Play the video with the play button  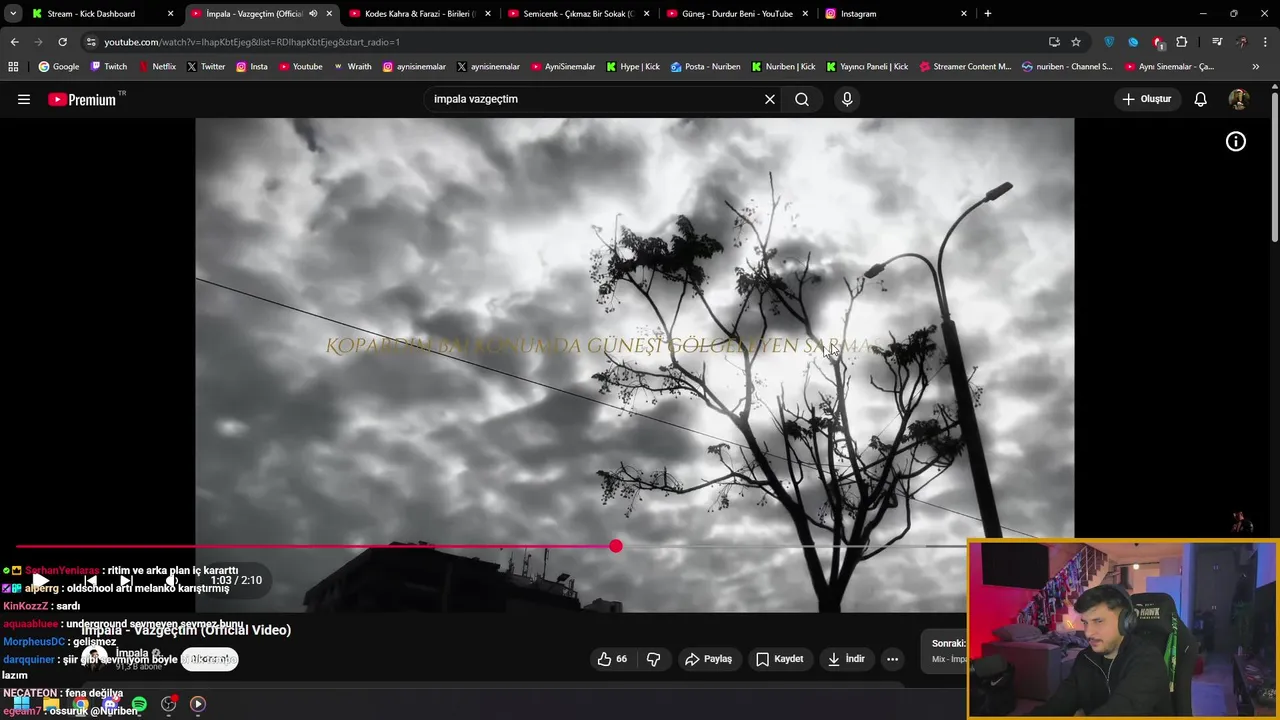point(40,580)
